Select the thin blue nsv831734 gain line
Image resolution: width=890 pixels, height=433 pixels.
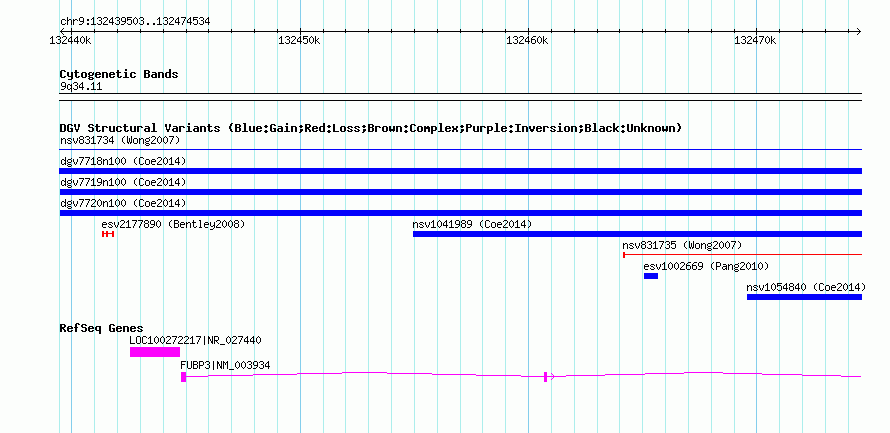pos(460,150)
